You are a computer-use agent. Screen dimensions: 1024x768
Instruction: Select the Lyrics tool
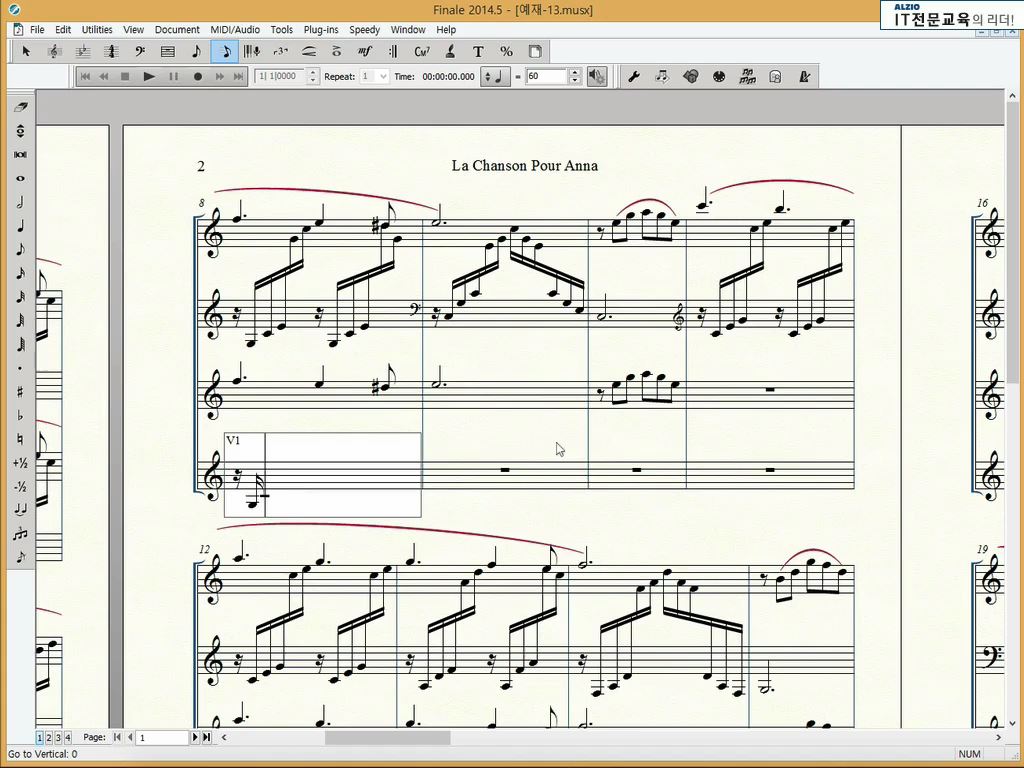click(450, 51)
